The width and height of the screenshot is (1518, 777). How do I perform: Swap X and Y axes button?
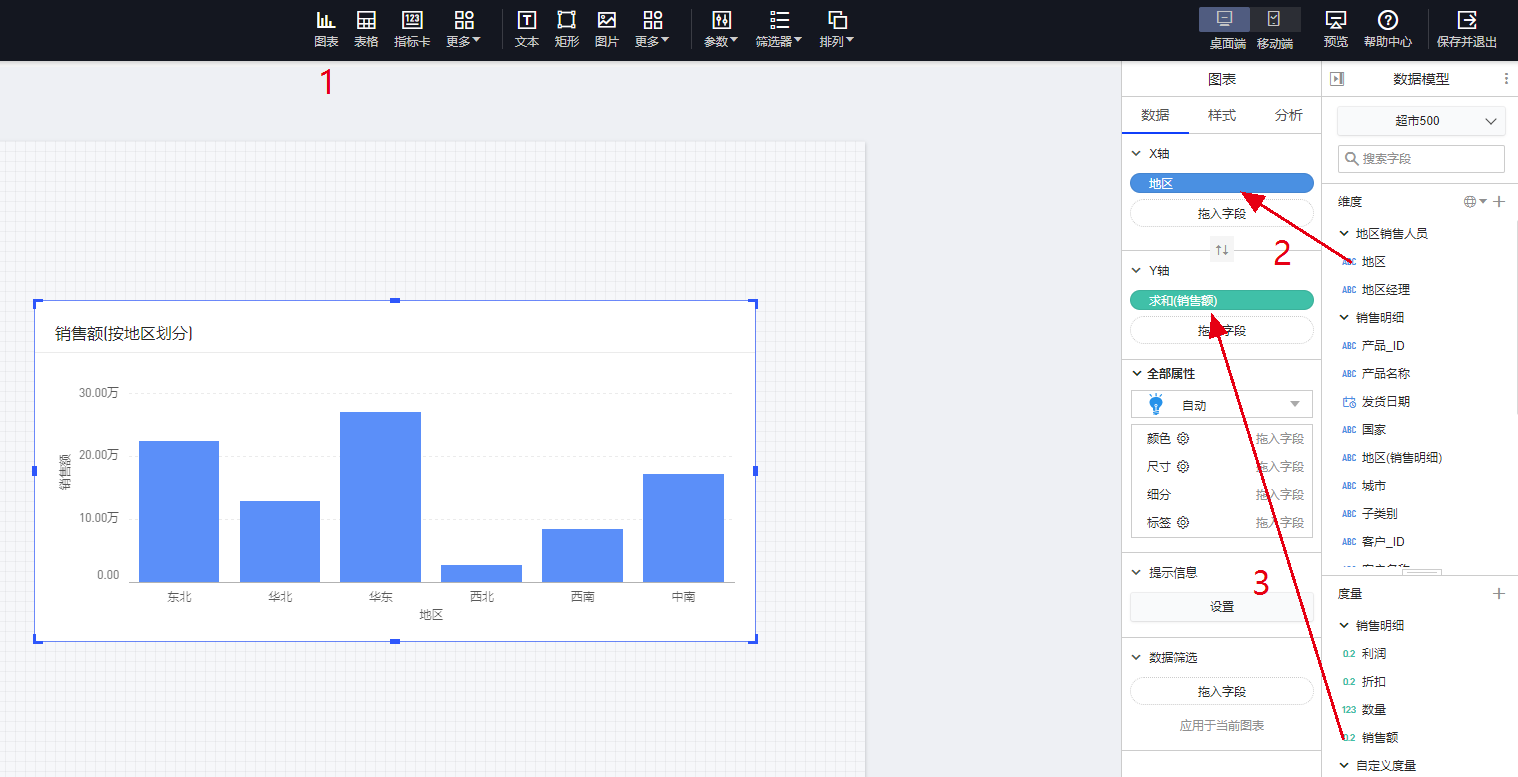(1221, 250)
